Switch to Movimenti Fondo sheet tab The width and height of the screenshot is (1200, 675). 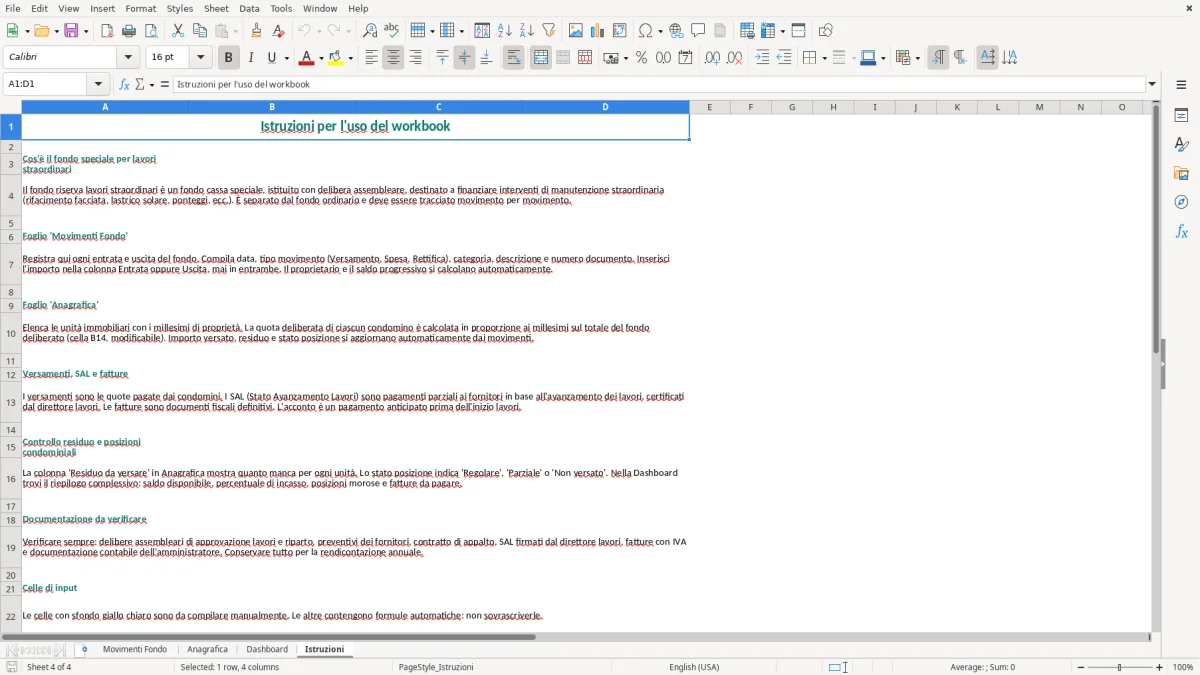coord(135,649)
